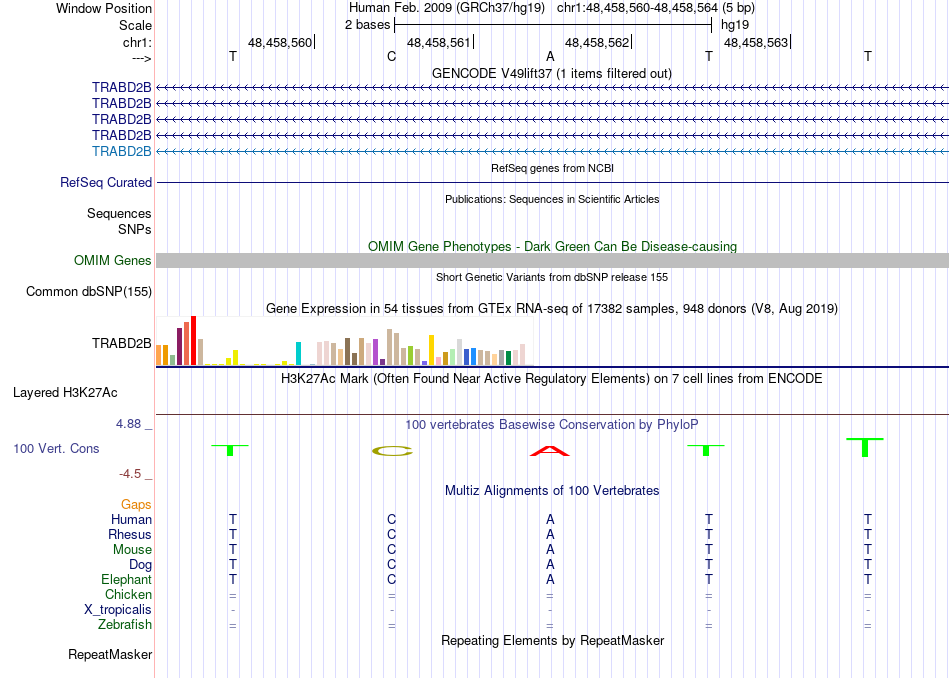Viewport: 950px width, 678px height.
Task: Click the red A conservation logo letter
Action: click(550, 451)
